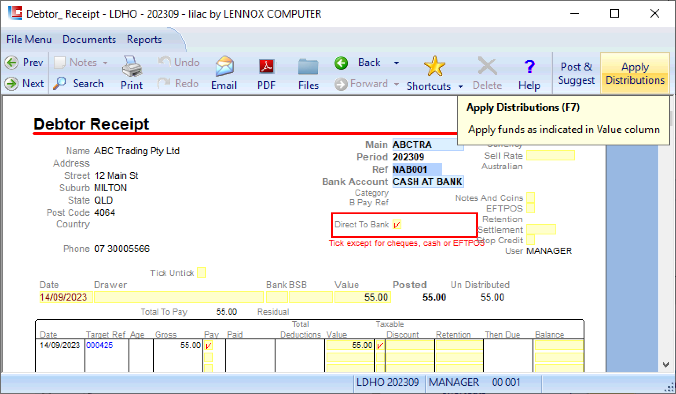Click vertical scrollbar down arrow

pos(666,365)
